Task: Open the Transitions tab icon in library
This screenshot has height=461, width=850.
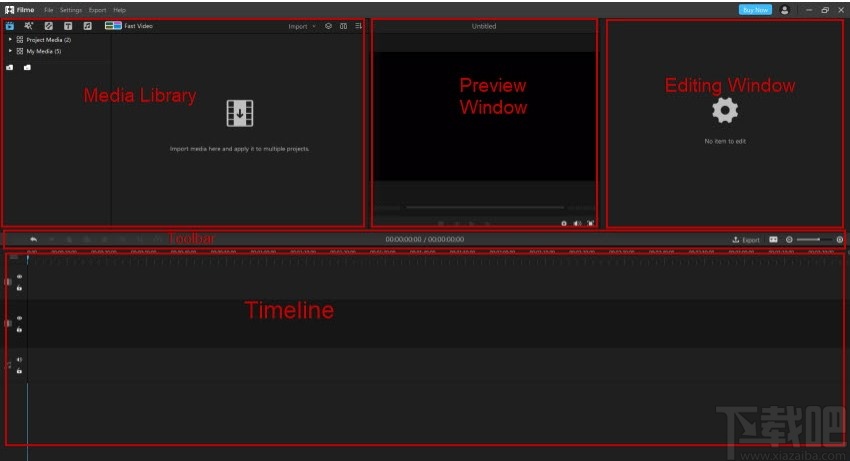Action: coord(48,25)
